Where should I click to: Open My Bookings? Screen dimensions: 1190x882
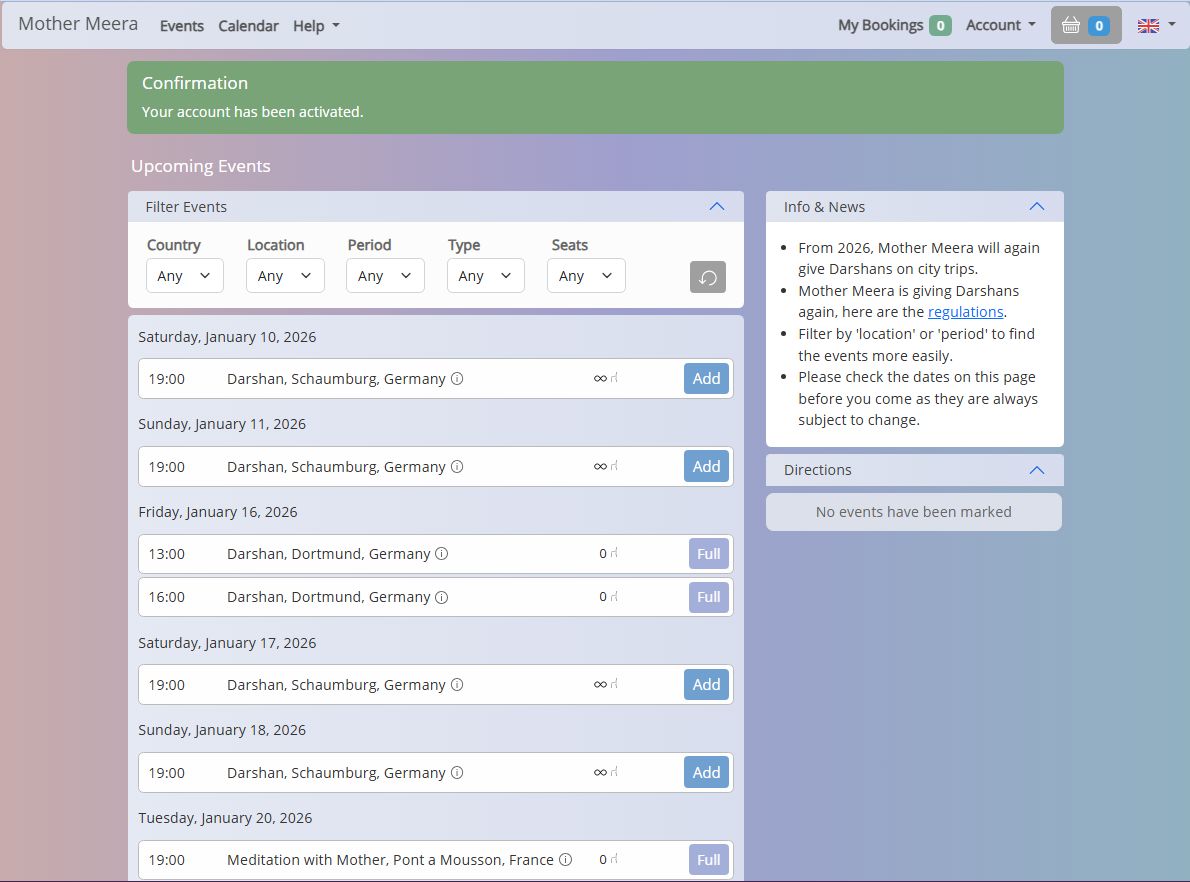(x=884, y=24)
